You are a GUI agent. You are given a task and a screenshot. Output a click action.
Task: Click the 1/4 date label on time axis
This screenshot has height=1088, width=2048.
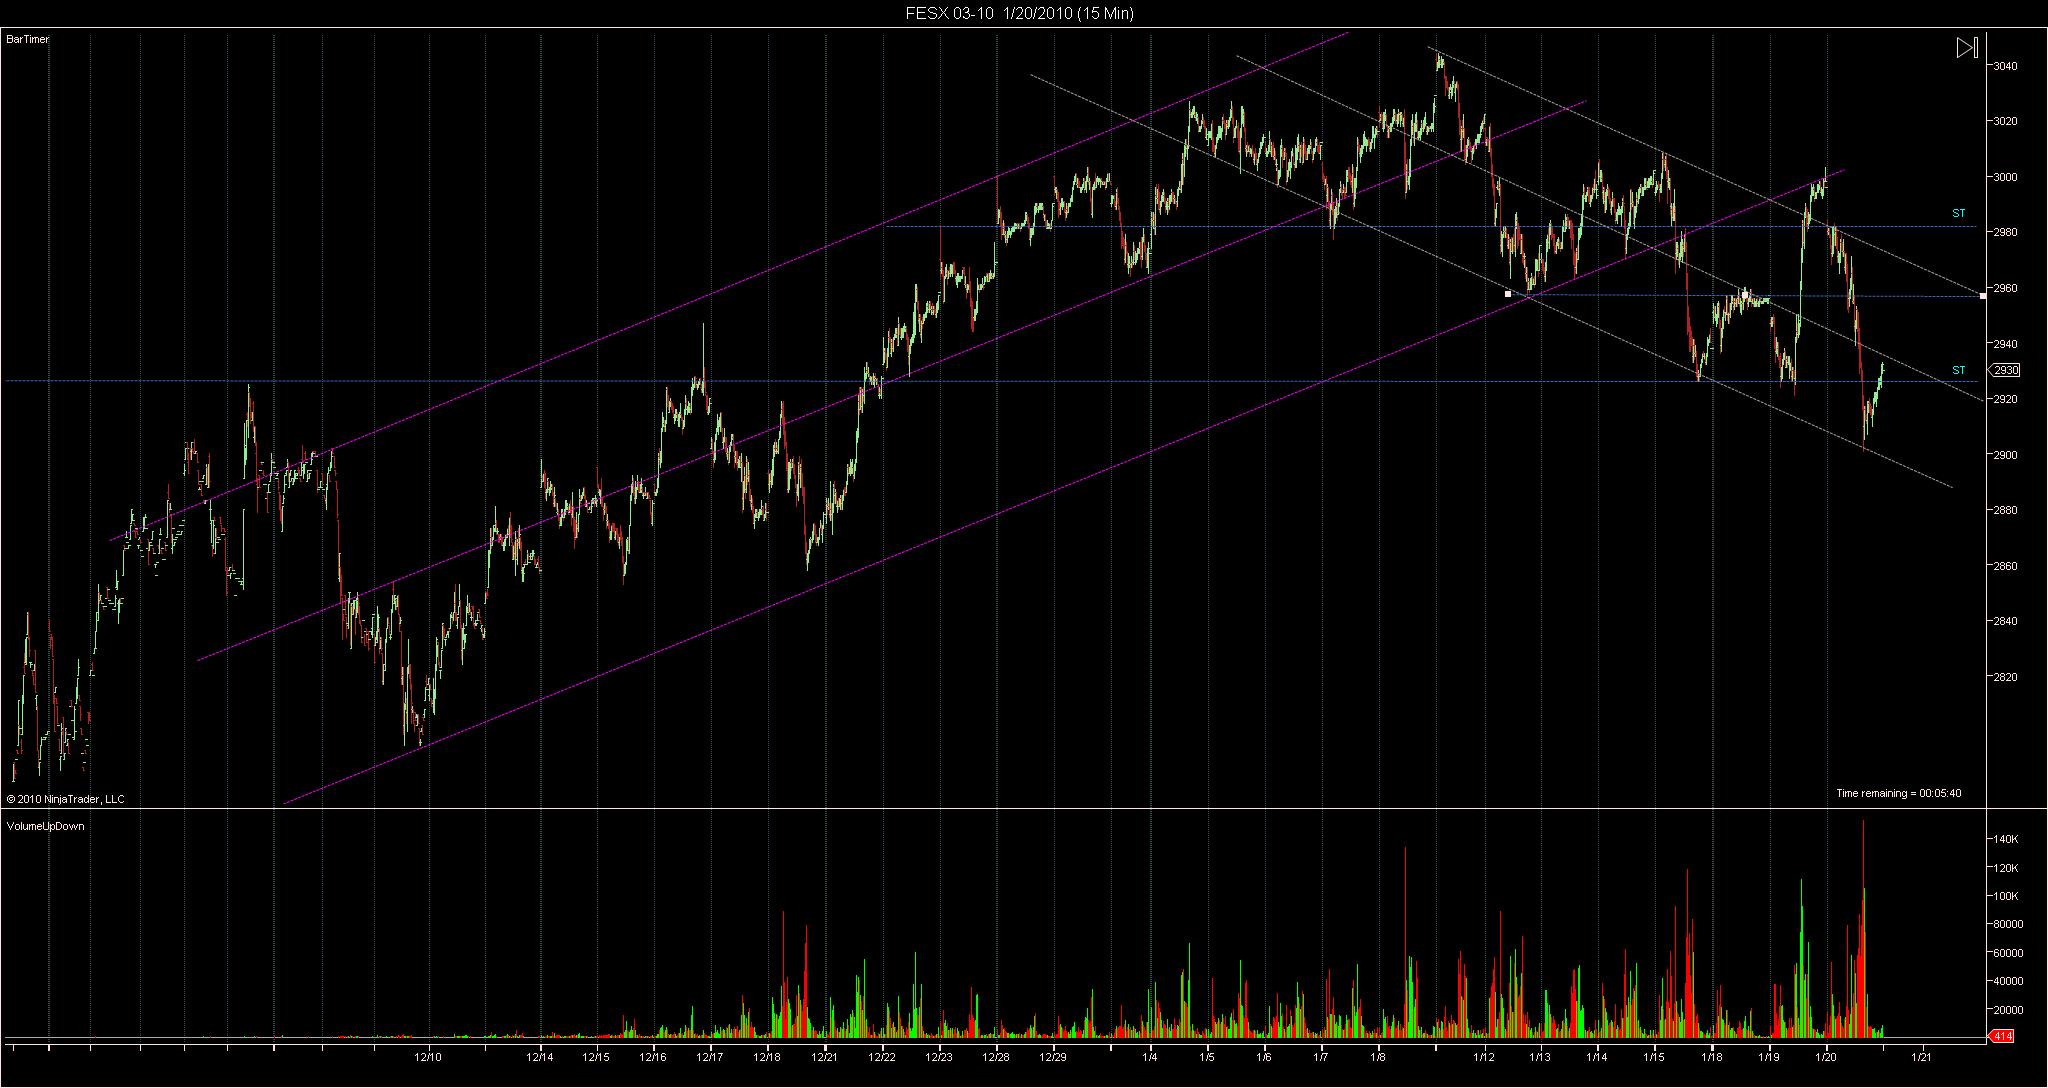tap(1150, 1057)
